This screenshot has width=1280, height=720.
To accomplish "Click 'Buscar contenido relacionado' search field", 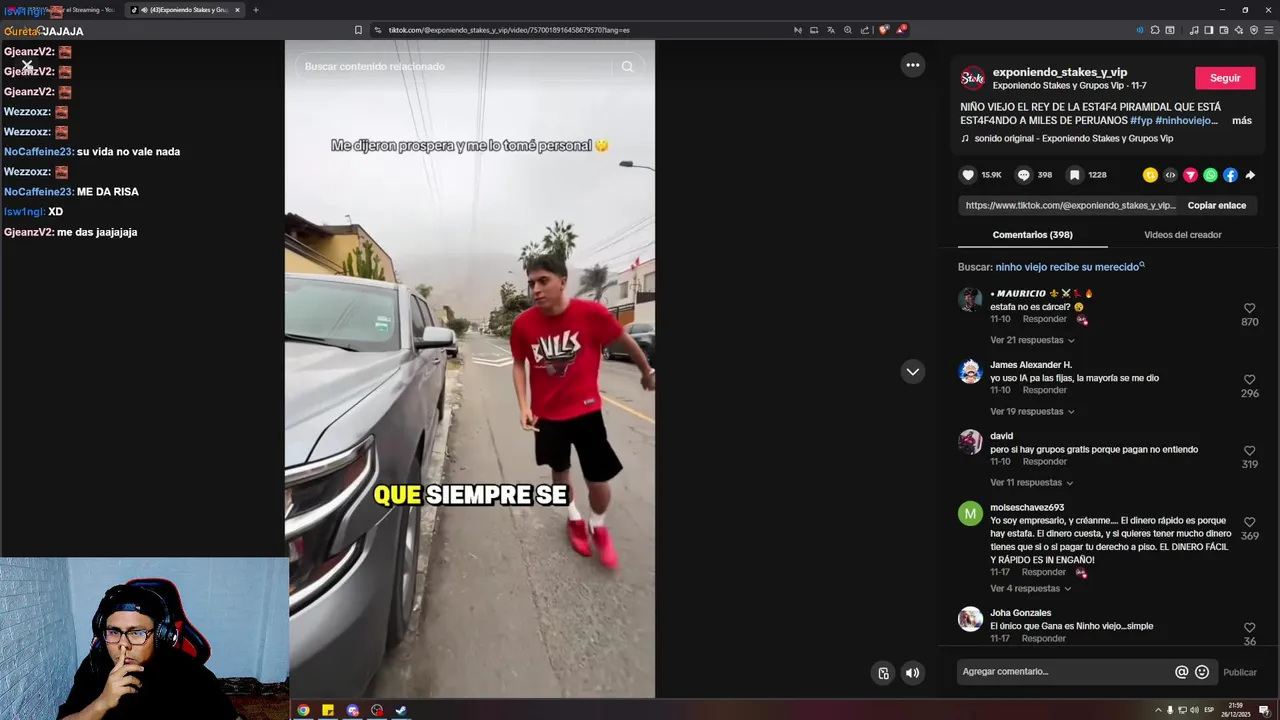I will click(x=456, y=67).
